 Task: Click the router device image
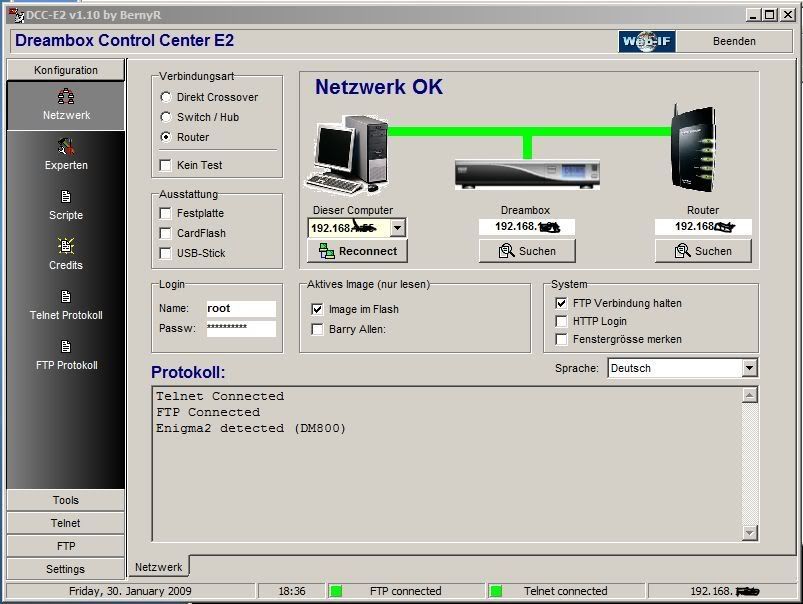click(694, 148)
